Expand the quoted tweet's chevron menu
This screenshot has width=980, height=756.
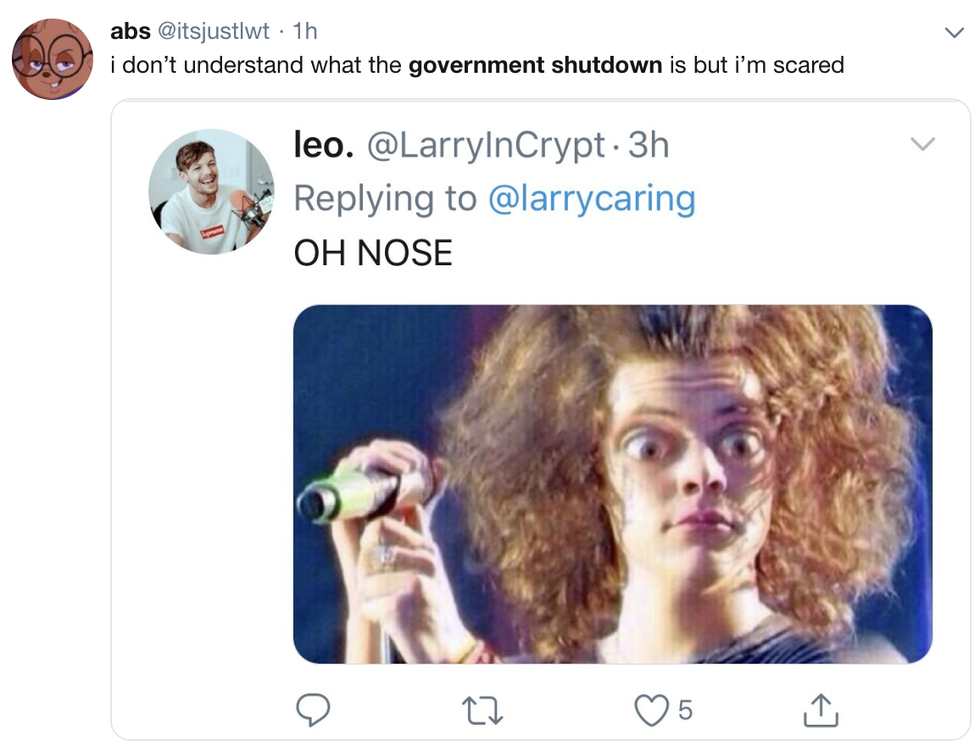[x=922, y=145]
